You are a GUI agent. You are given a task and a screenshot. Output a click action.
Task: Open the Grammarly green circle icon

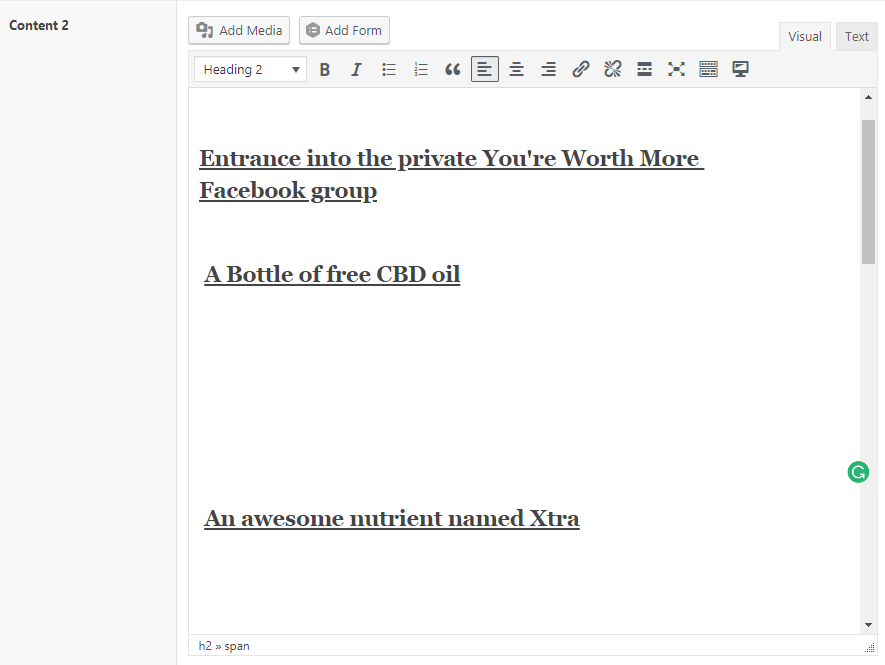tap(858, 472)
